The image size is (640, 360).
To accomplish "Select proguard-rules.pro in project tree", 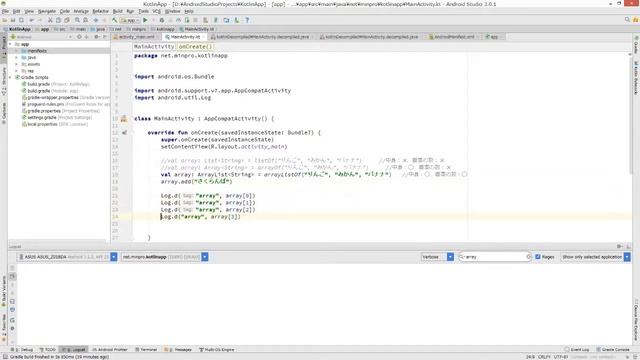I will [x=45, y=104].
